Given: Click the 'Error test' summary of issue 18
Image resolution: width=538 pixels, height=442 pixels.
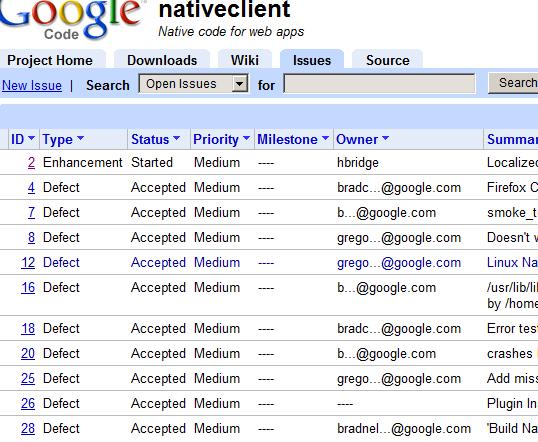Looking at the screenshot, I should click(x=512, y=329).
